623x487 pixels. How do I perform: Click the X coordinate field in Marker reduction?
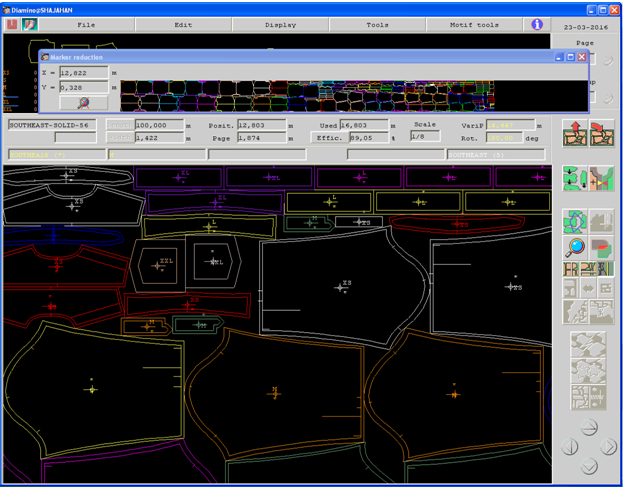point(83,73)
